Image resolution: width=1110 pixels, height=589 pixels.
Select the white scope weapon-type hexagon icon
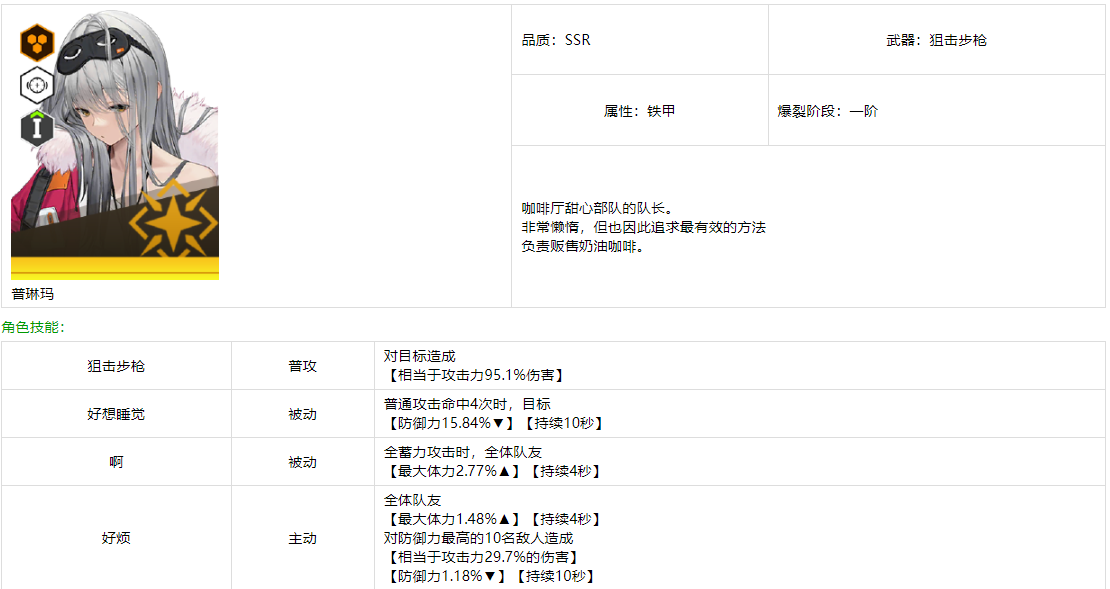click(x=36, y=85)
